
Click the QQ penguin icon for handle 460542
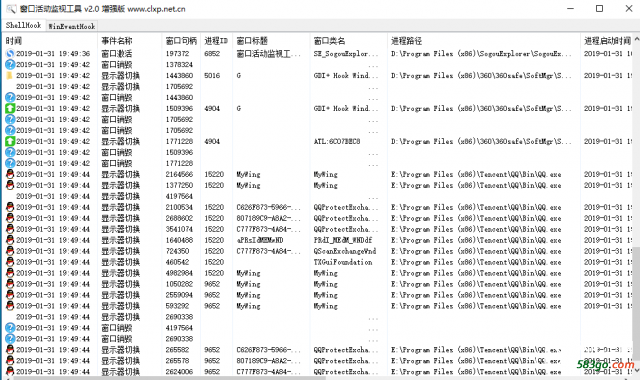pos(10,262)
